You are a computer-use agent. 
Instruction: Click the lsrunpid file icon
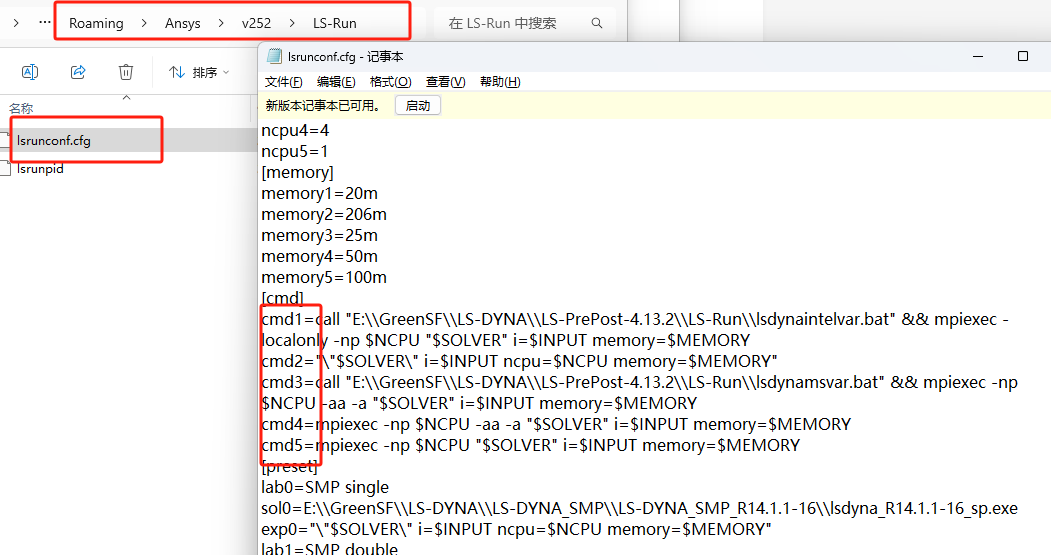click(x=8, y=169)
